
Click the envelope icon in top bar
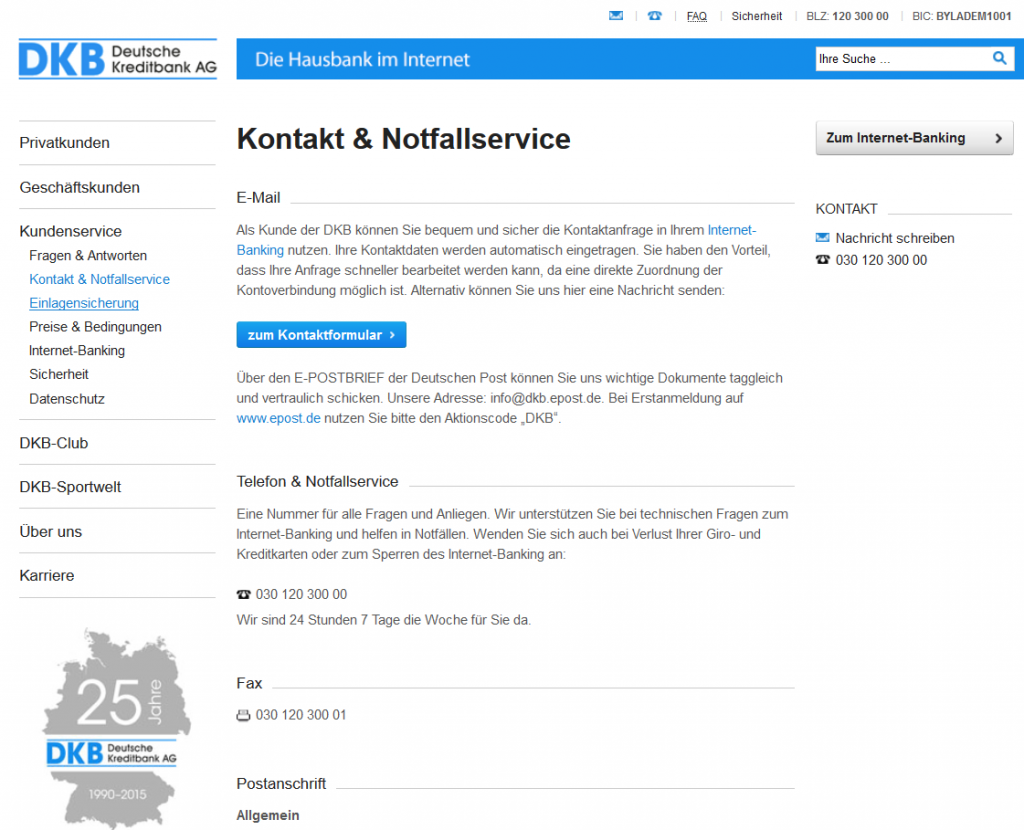616,16
